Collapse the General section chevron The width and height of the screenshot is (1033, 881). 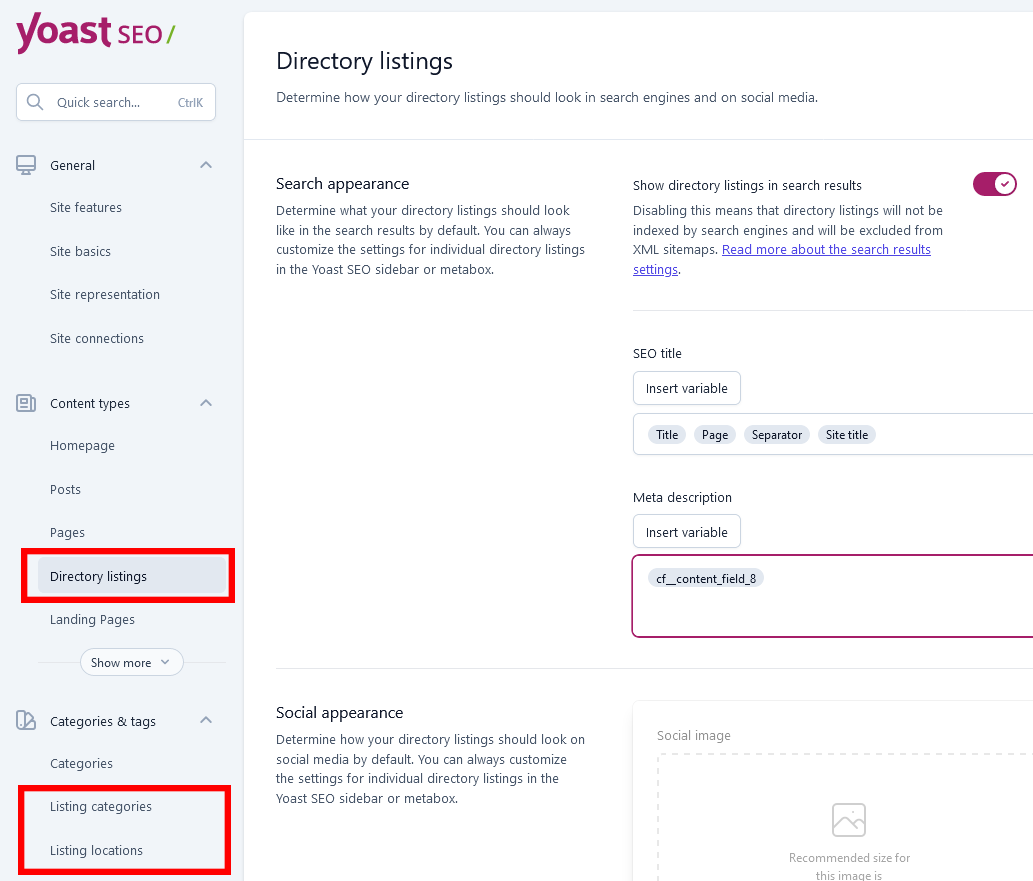pos(206,165)
